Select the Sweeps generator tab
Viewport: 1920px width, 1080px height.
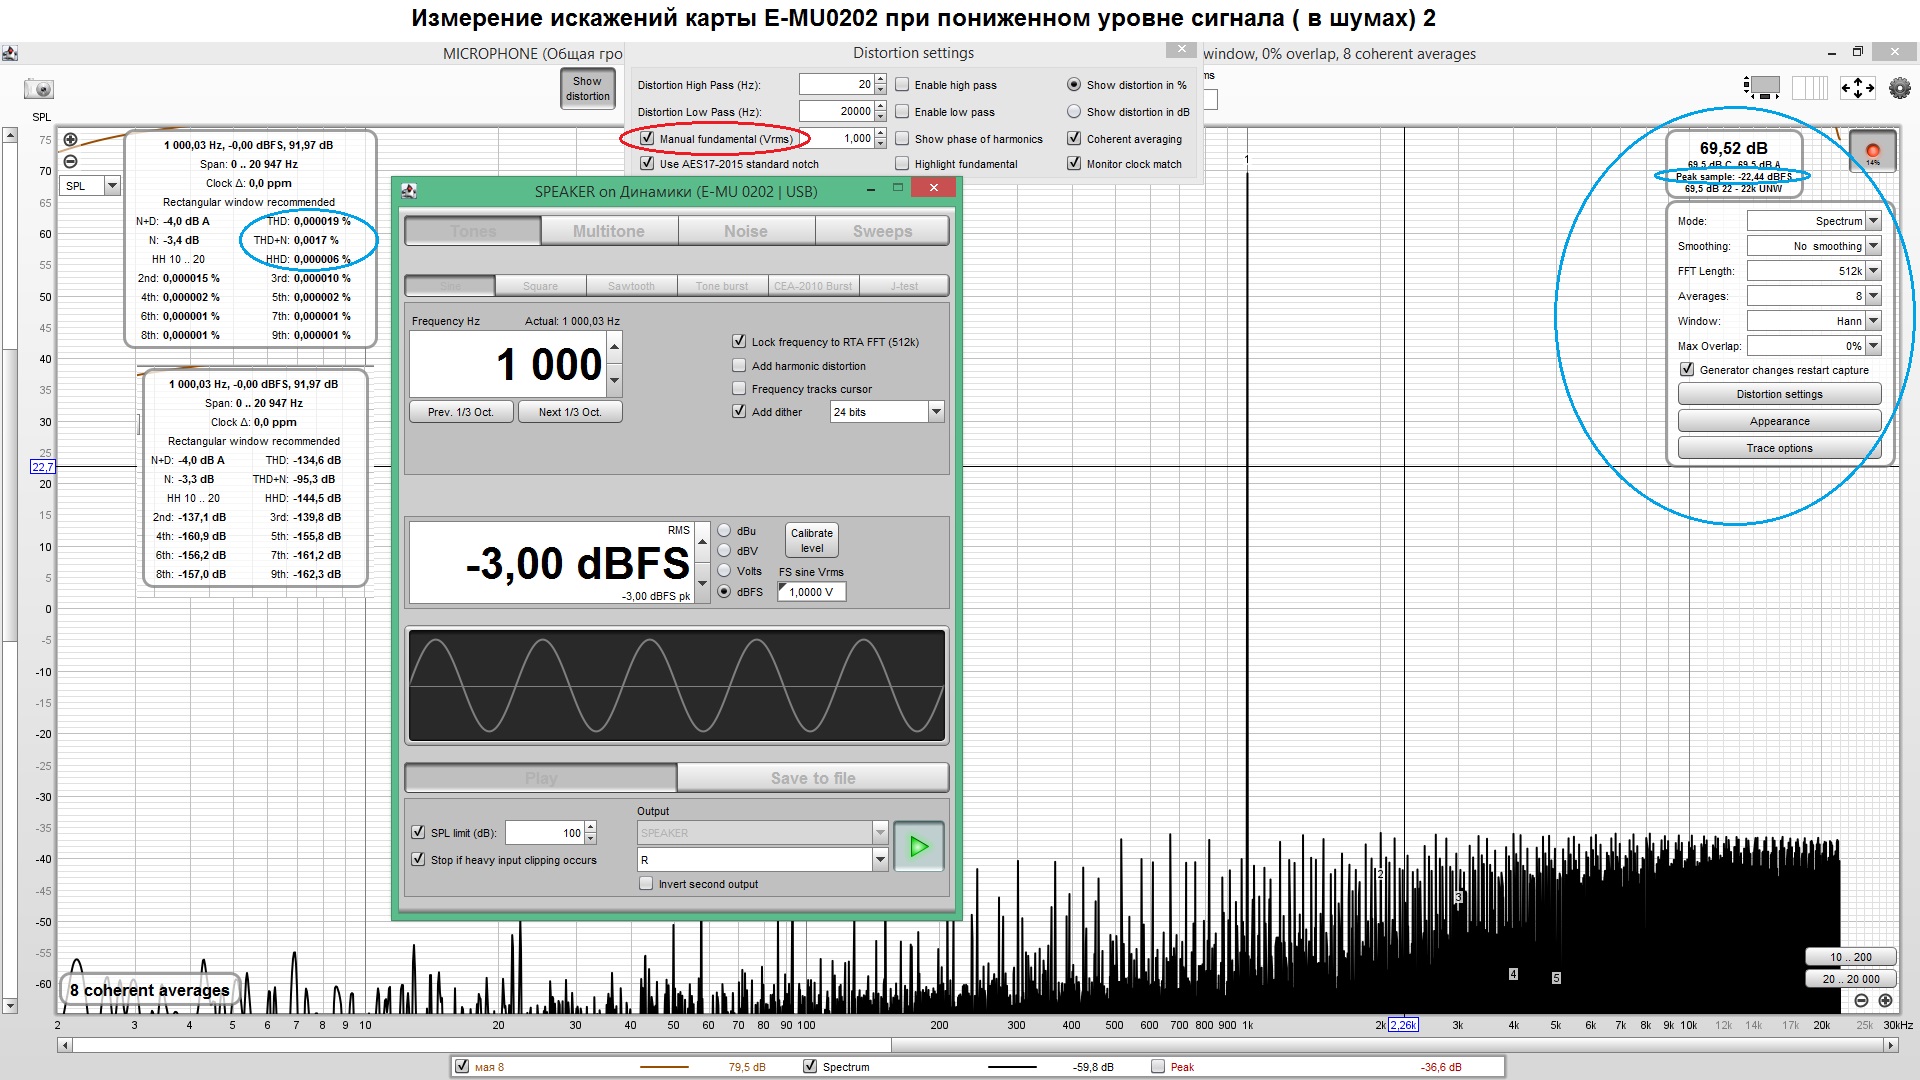pyautogui.click(x=882, y=231)
